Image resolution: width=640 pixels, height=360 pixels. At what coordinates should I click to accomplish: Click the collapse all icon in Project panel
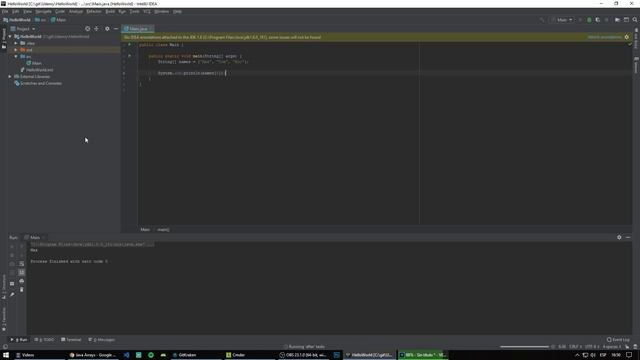(97, 29)
